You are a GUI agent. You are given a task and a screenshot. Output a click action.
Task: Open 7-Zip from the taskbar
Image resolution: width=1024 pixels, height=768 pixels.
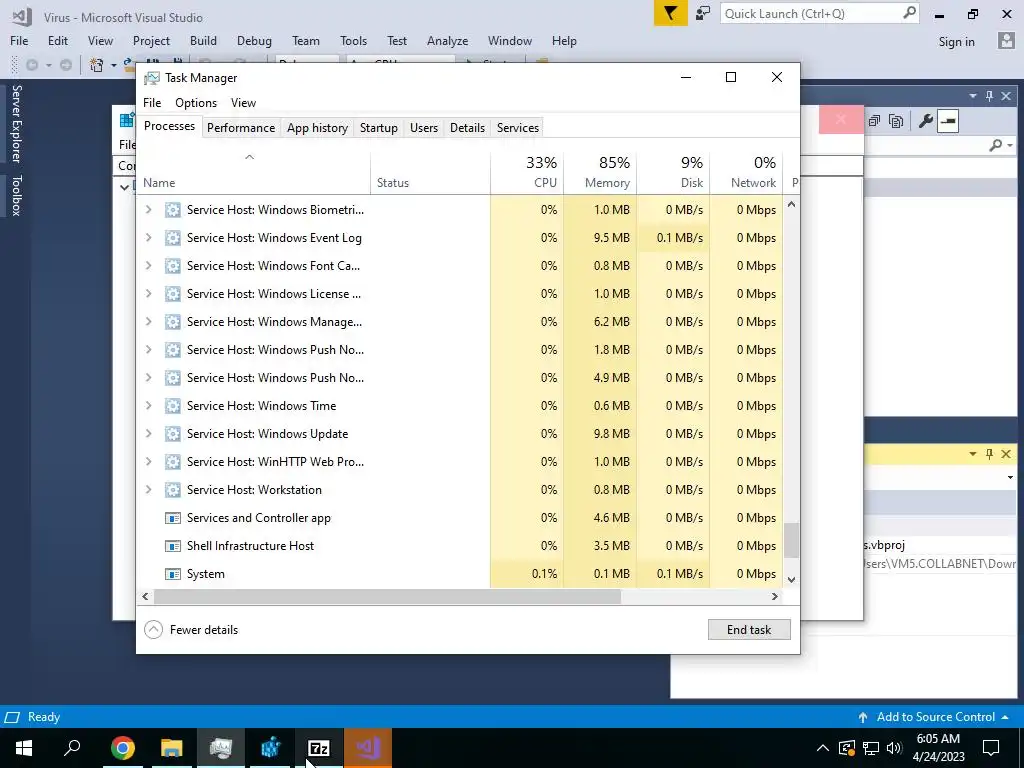click(319, 748)
